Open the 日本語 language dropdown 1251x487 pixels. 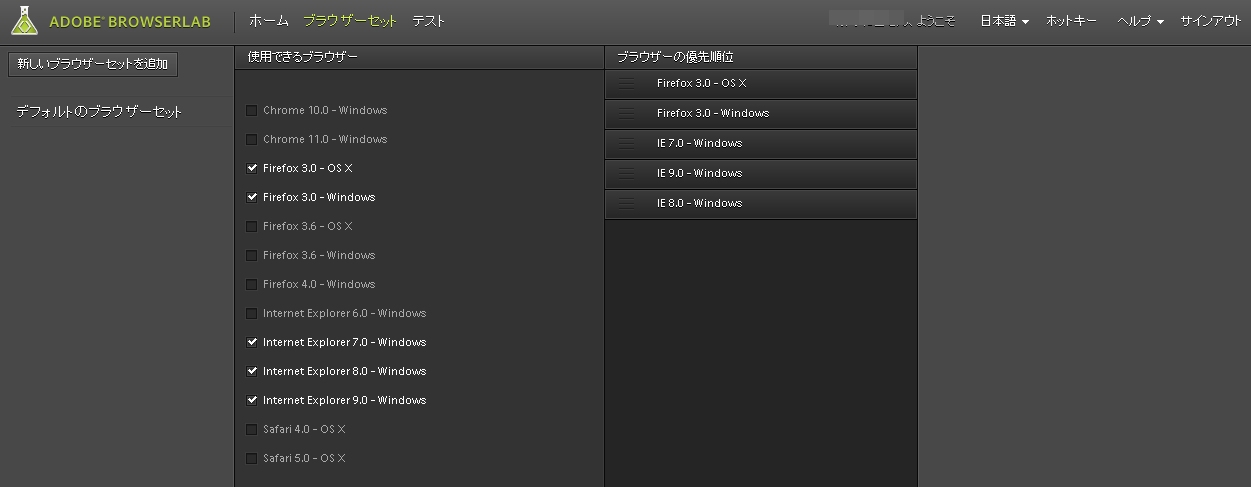click(x=1004, y=21)
